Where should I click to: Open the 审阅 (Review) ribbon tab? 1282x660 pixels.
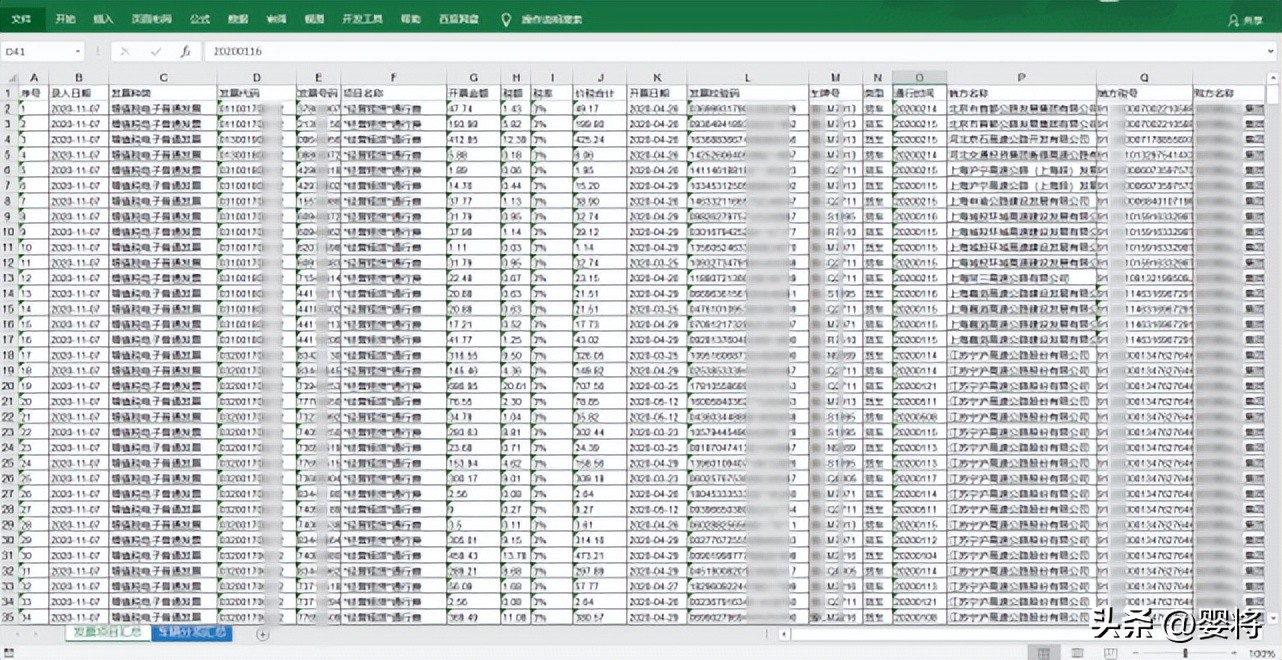(276, 19)
